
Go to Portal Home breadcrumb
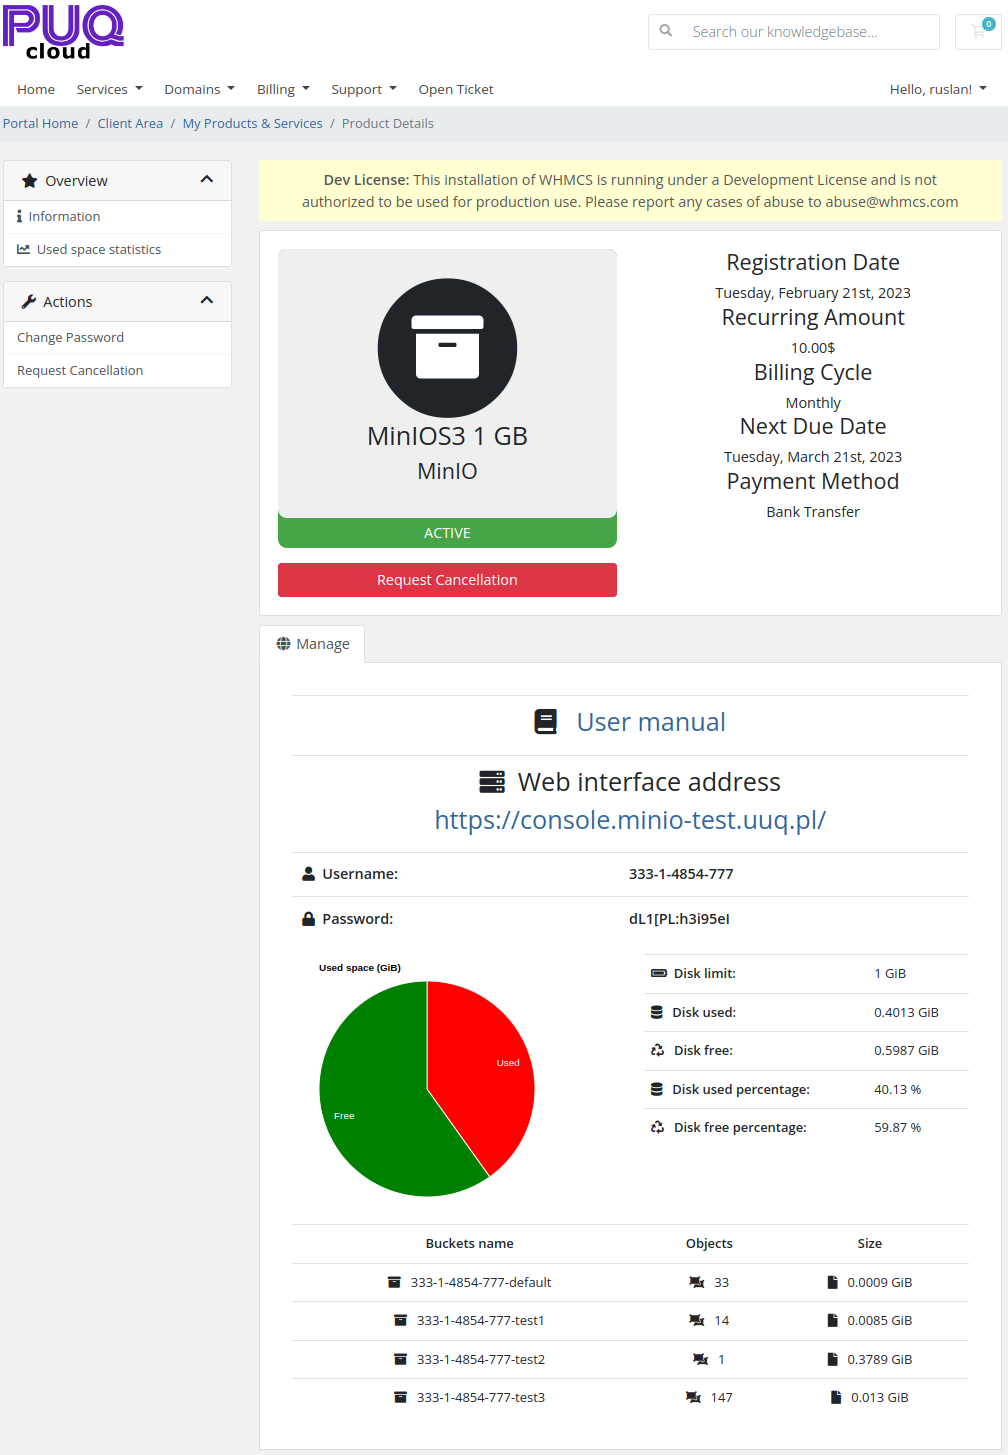[x=40, y=124]
